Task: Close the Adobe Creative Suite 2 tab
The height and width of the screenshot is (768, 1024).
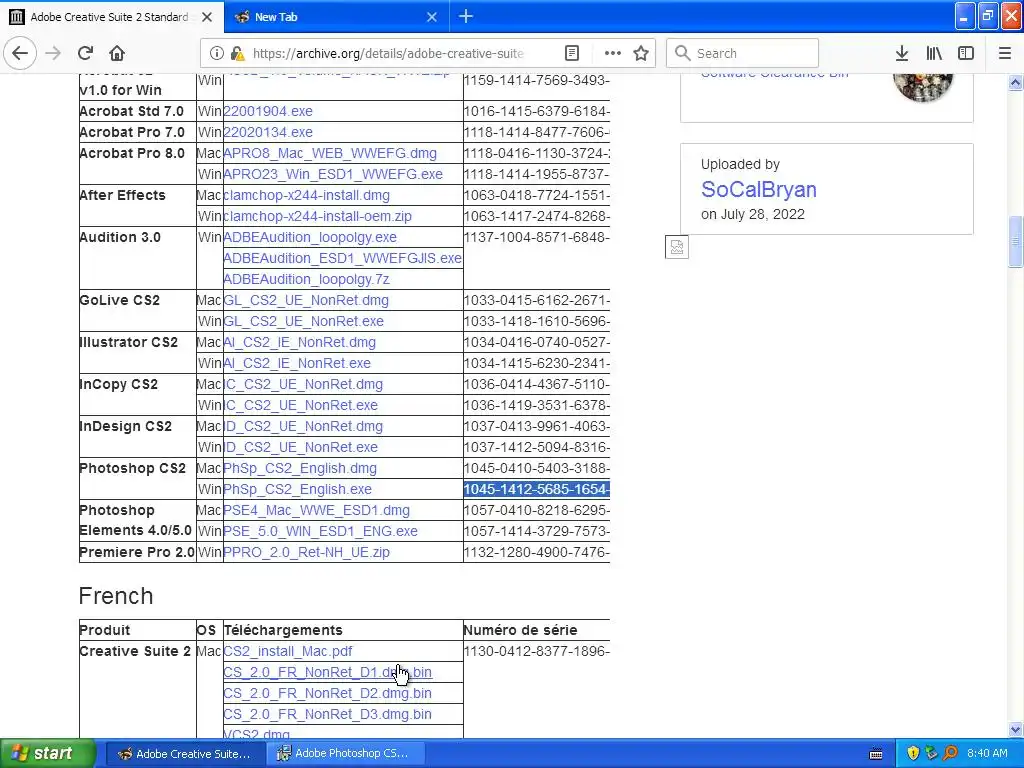Action: point(207,17)
